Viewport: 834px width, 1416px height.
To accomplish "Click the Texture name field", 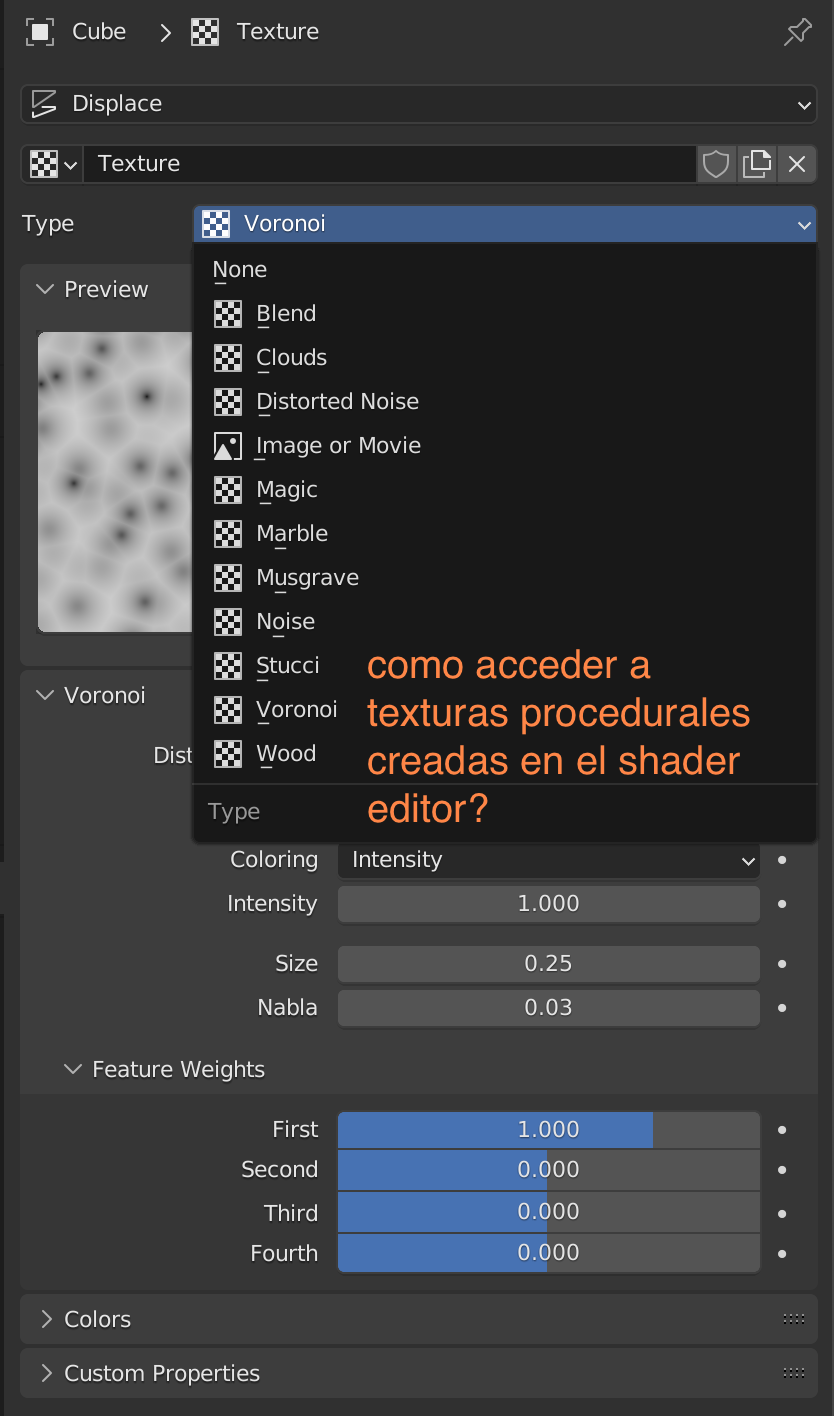I will [x=389, y=164].
